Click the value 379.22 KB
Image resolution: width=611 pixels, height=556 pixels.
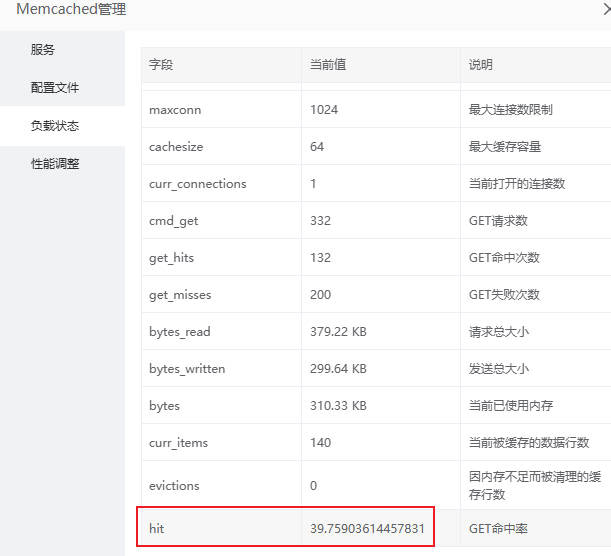338,332
